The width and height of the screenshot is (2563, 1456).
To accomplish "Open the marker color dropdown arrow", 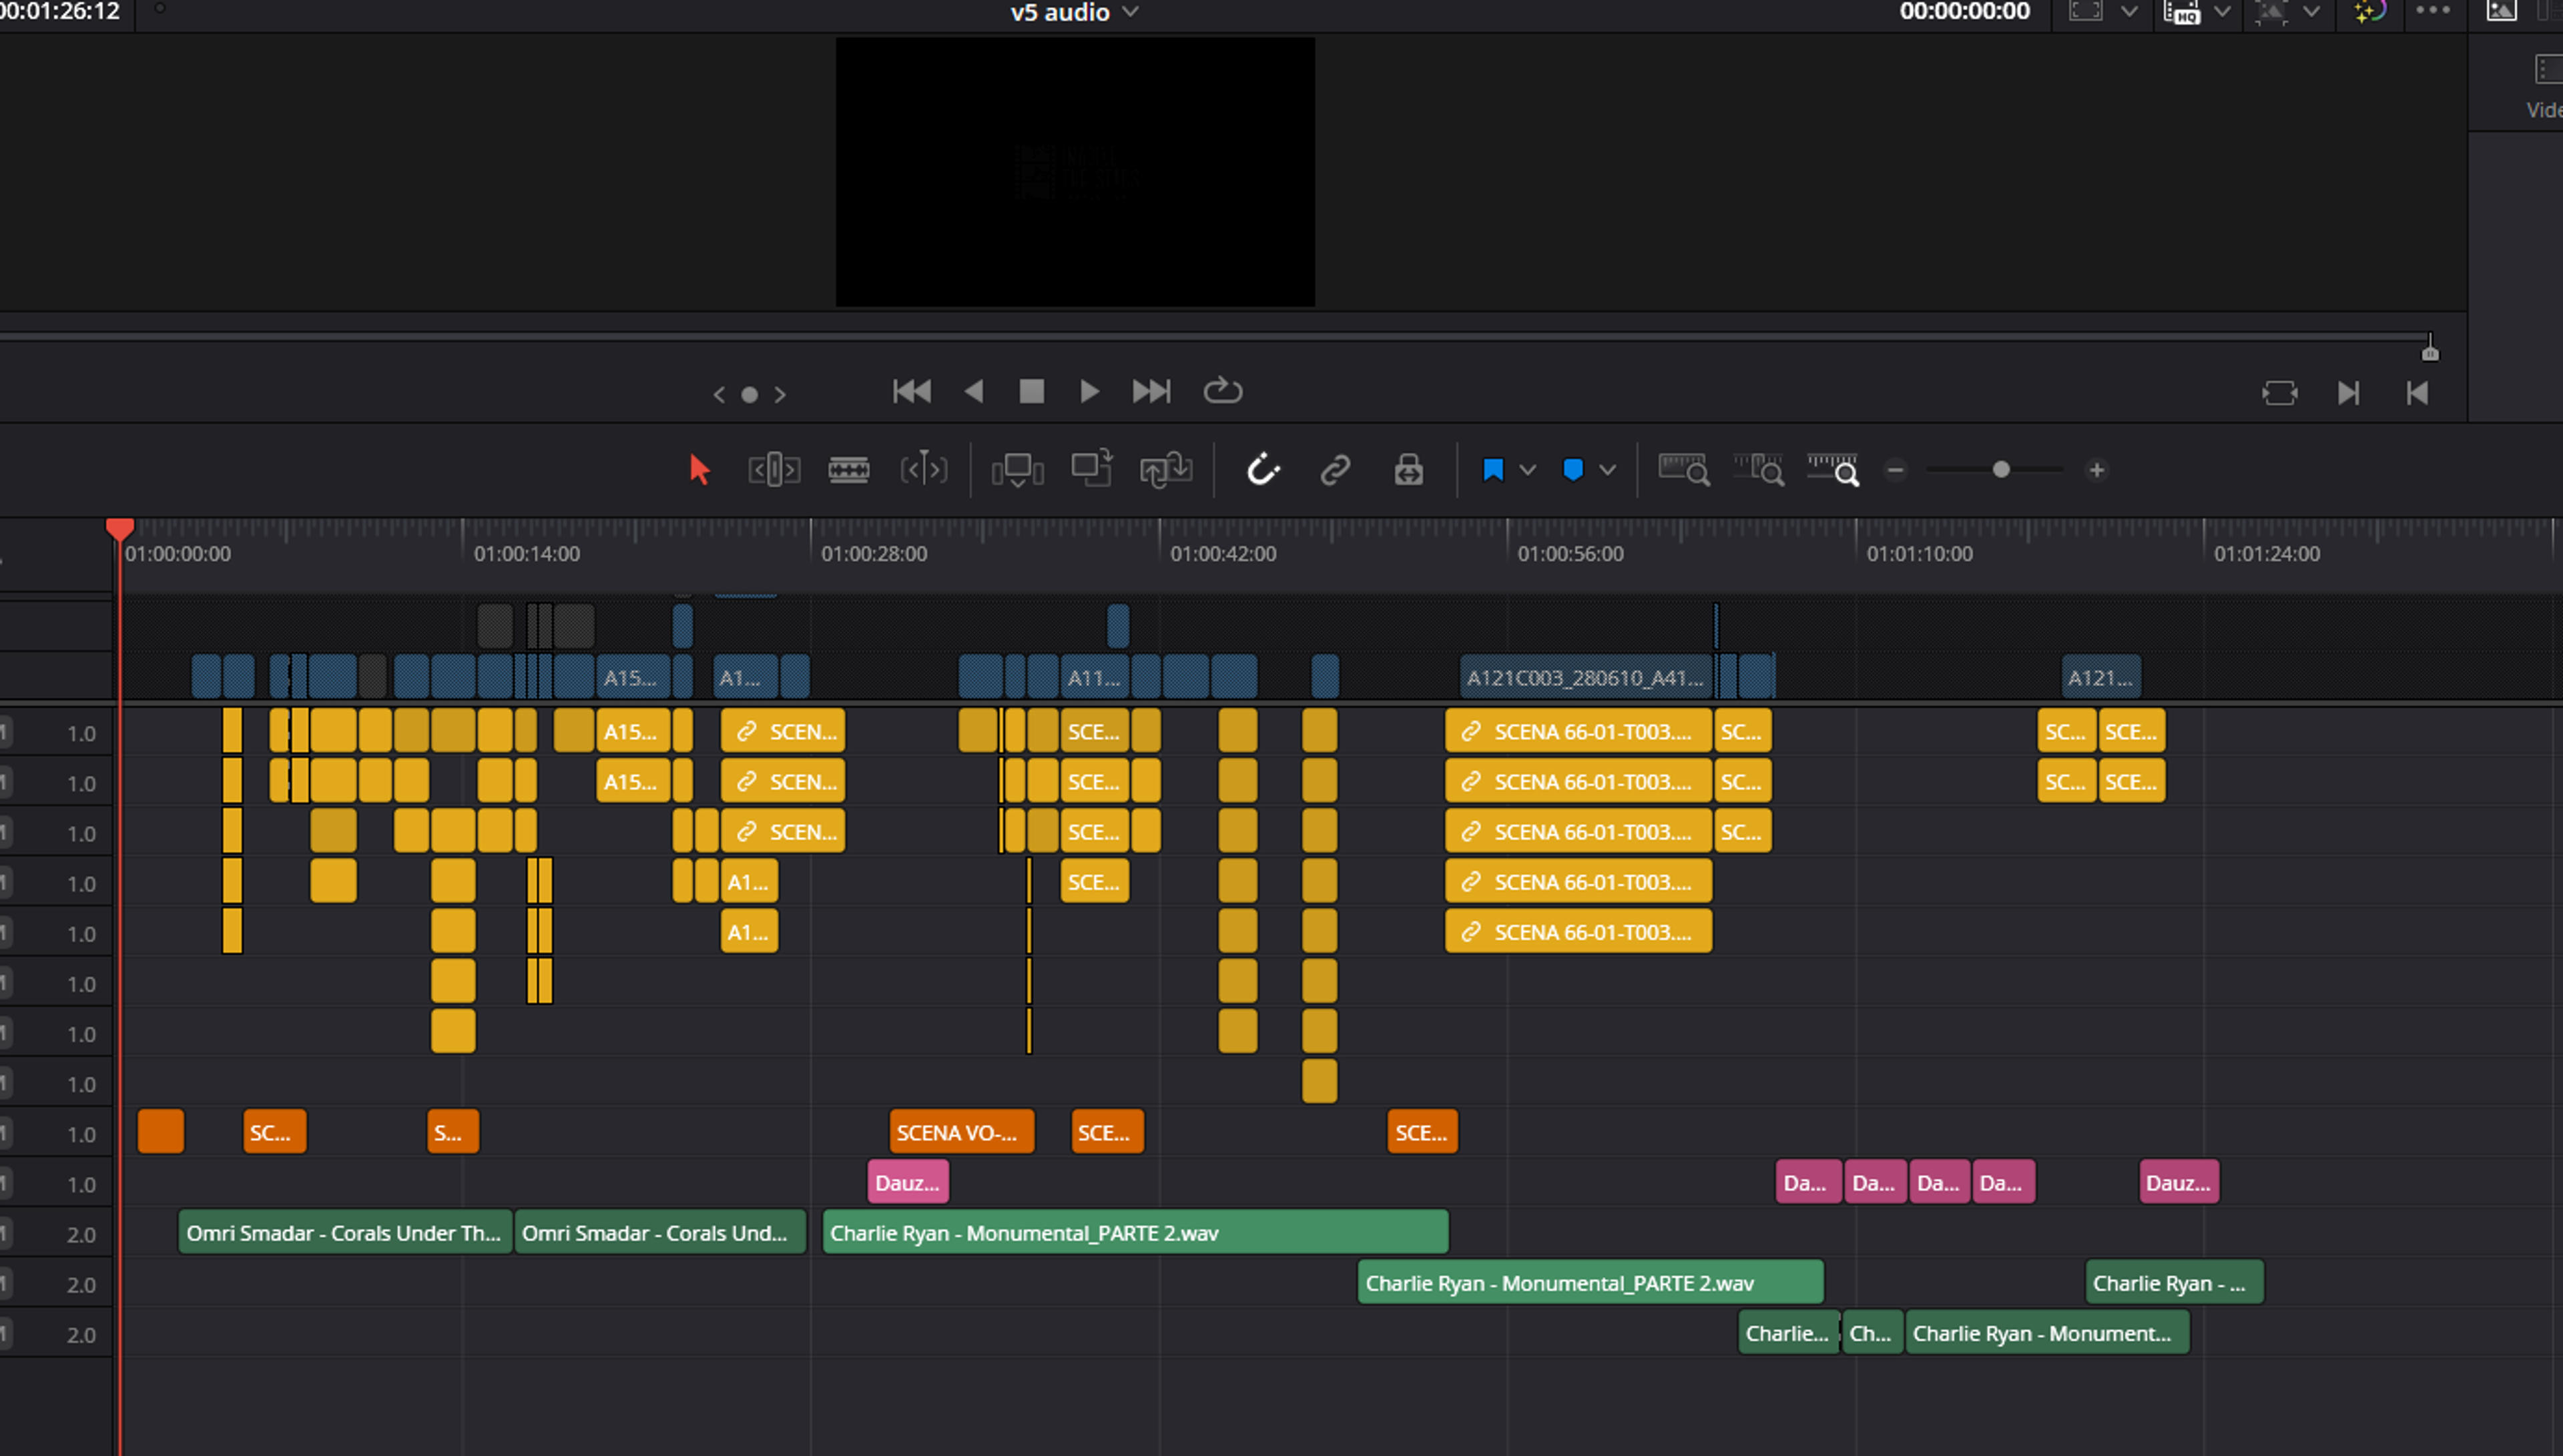I will (x=1607, y=470).
